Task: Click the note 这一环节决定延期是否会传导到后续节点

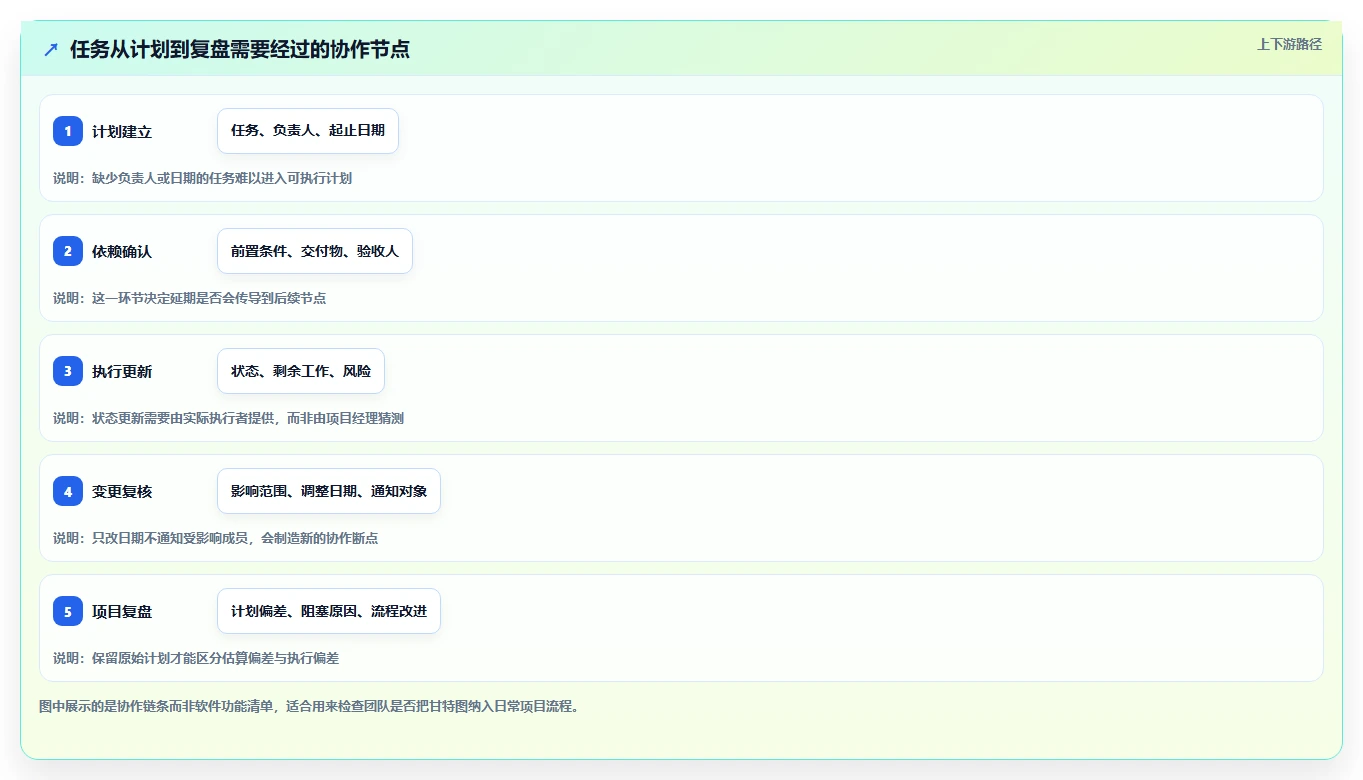Action: point(189,298)
